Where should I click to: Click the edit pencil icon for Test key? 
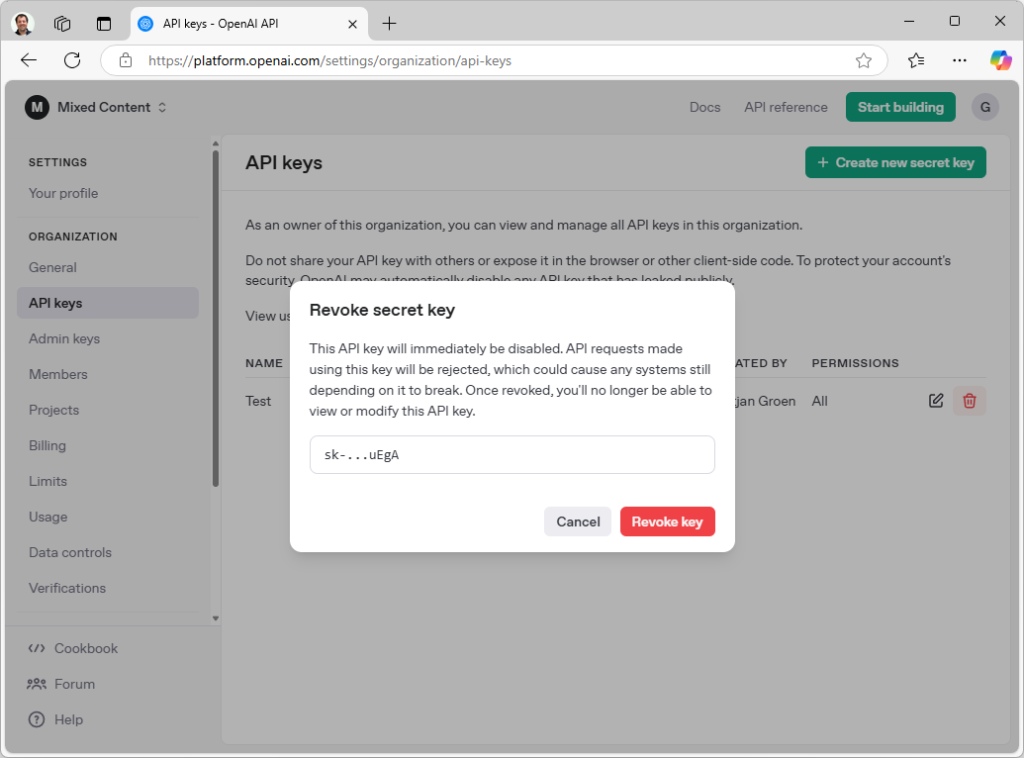(936, 401)
